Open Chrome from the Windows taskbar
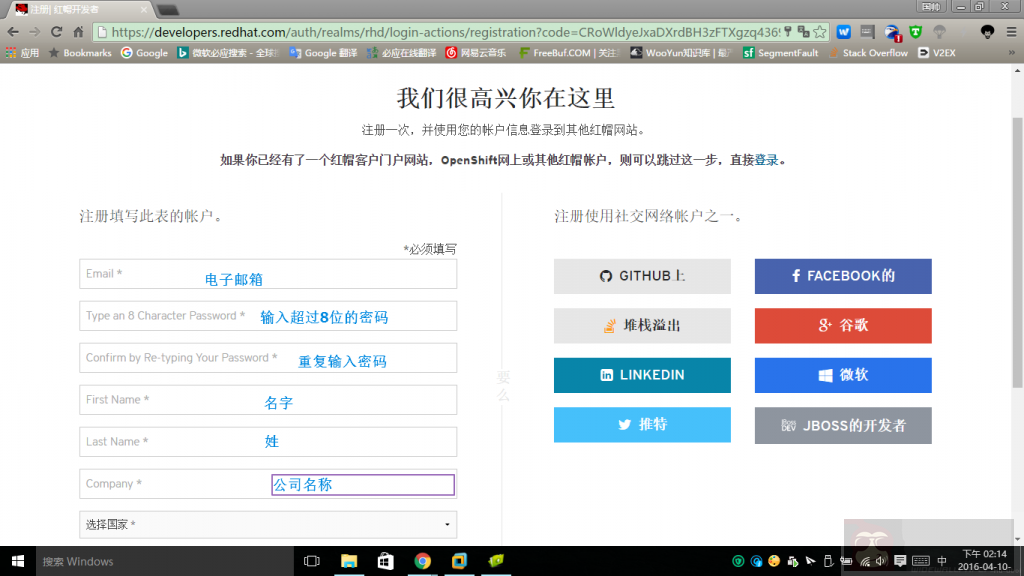 tap(422, 561)
